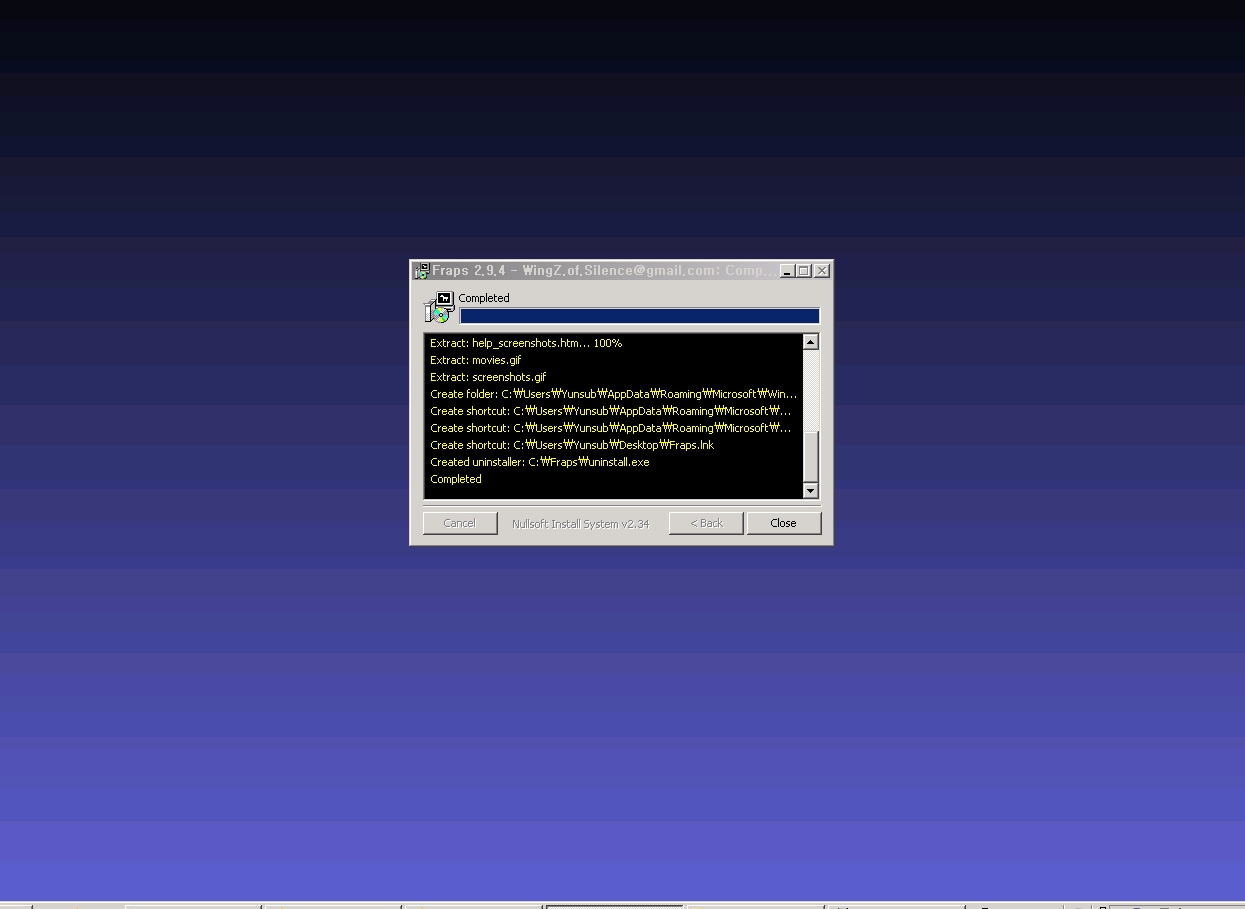Click the computer and CD setup icon
Image resolution: width=1245 pixels, height=909 pixels.
pyautogui.click(x=439, y=308)
